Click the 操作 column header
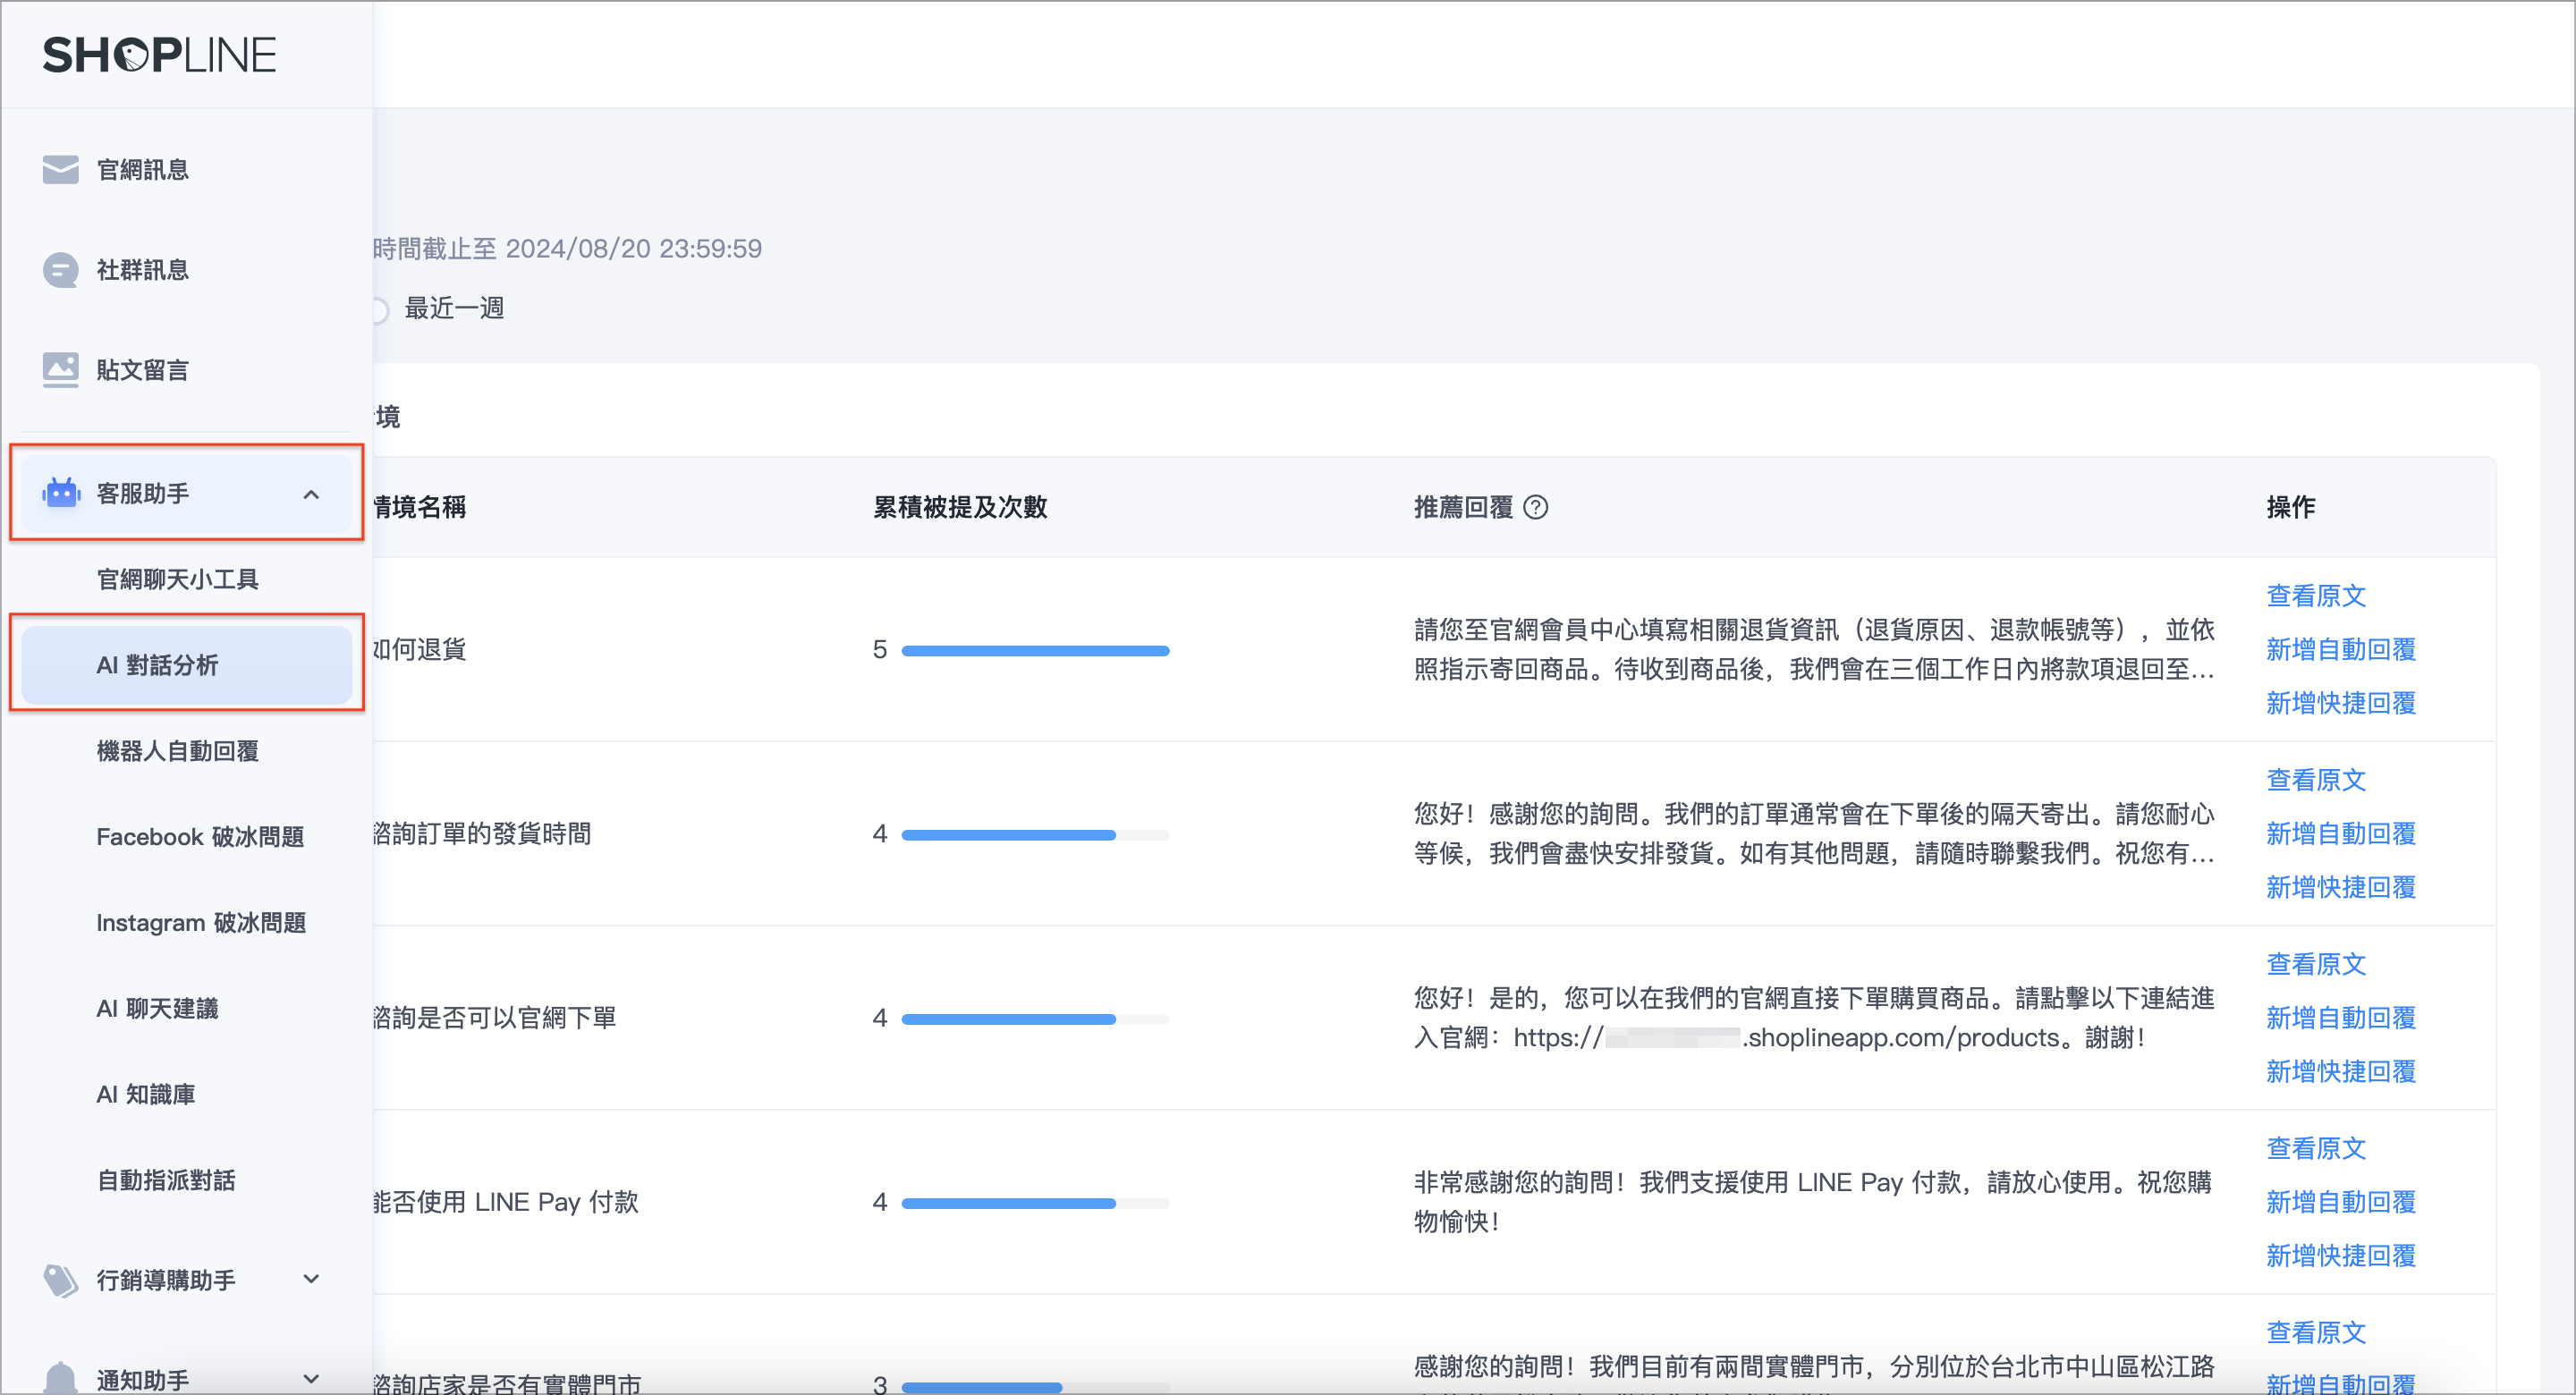This screenshot has height=1395, width=2576. 2291,508
